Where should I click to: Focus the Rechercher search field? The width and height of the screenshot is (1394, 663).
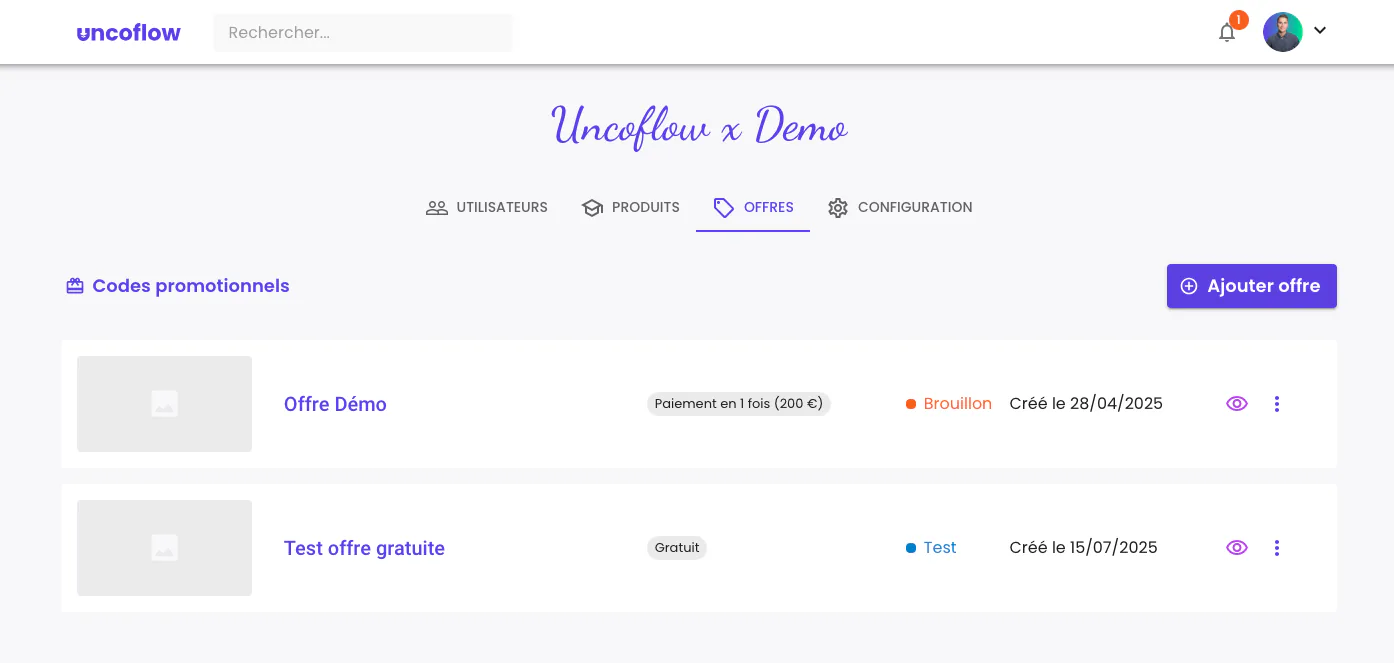[x=363, y=32]
